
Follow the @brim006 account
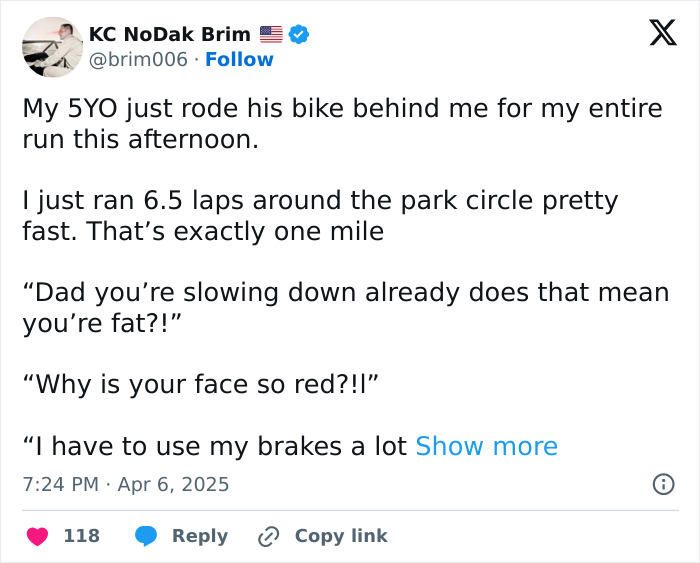coord(239,60)
